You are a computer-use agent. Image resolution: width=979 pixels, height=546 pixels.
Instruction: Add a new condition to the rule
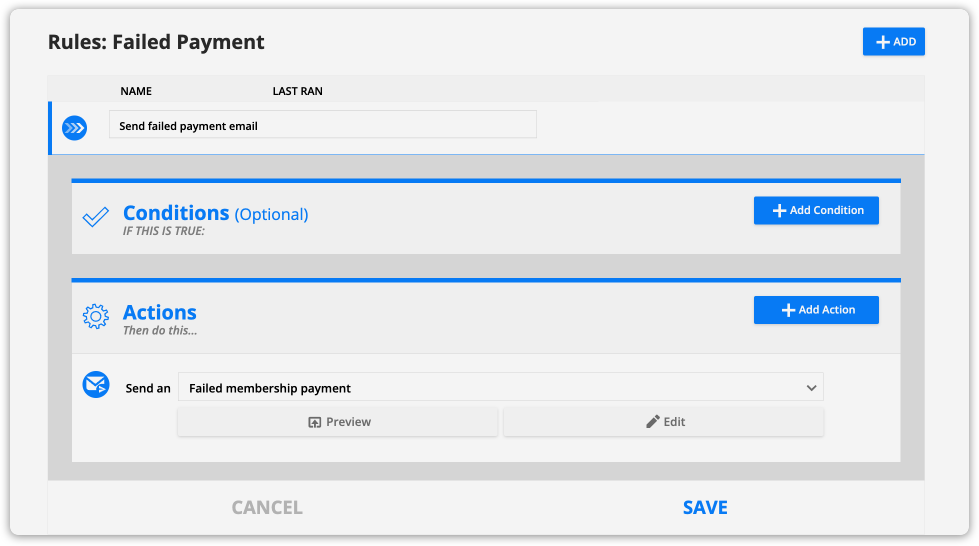pyautogui.click(x=816, y=211)
